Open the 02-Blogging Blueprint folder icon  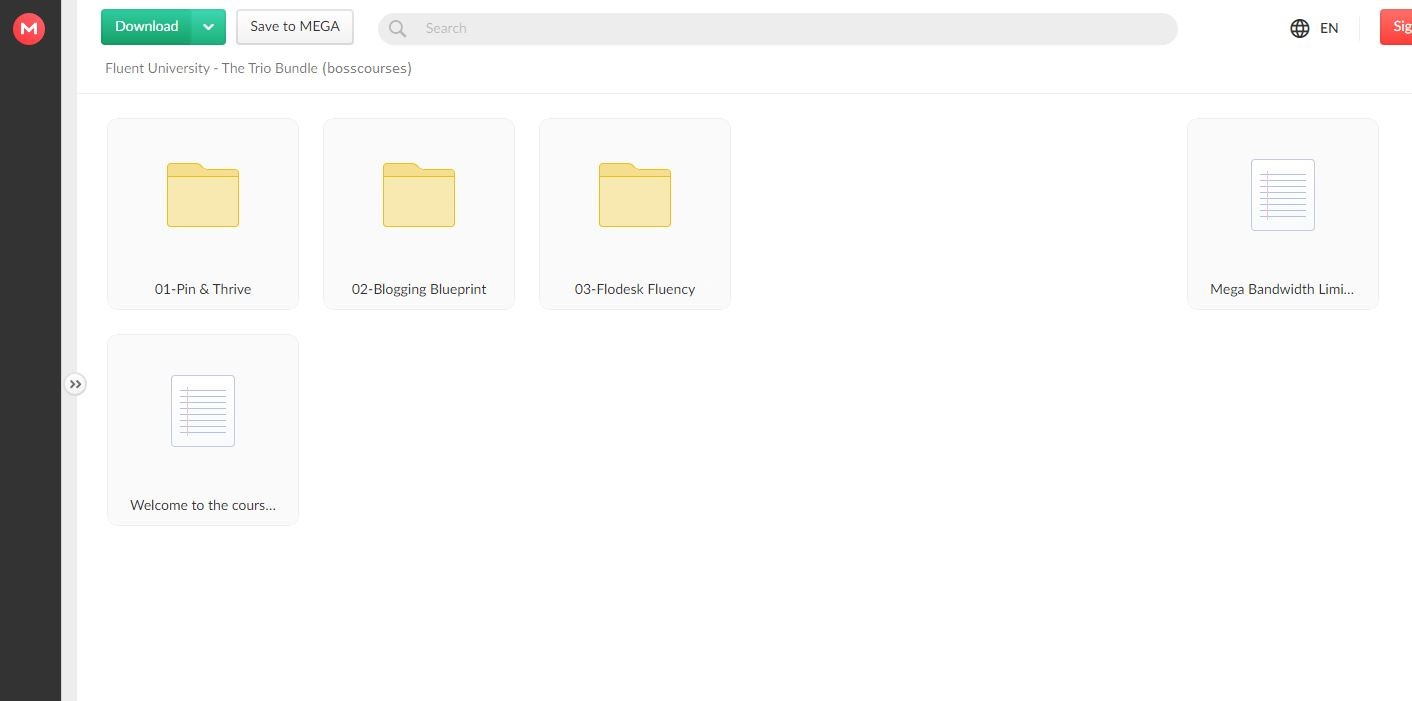pos(419,195)
